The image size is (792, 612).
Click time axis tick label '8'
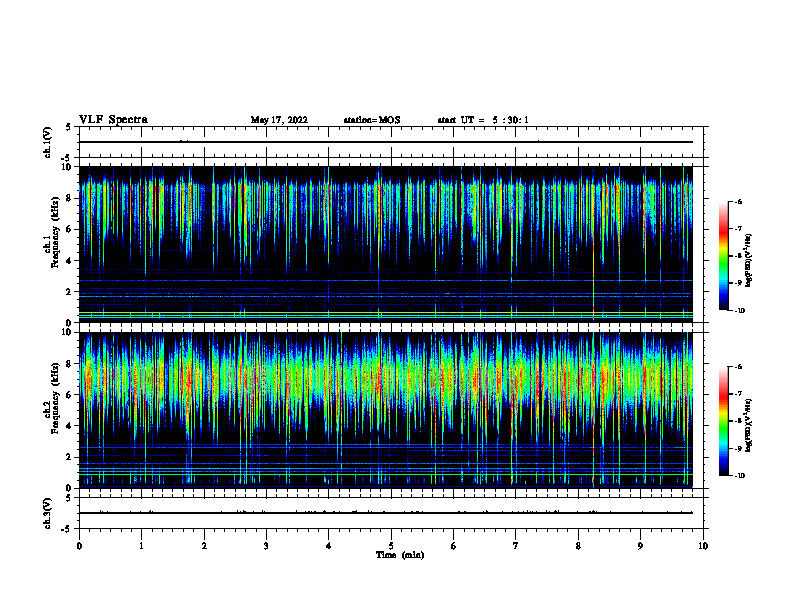[x=578, y=546]
